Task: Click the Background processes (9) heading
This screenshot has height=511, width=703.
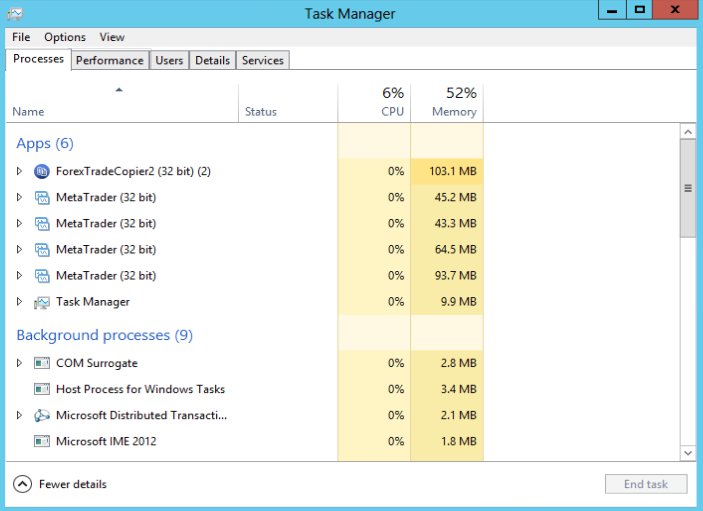Action: [x=104, y=335]
